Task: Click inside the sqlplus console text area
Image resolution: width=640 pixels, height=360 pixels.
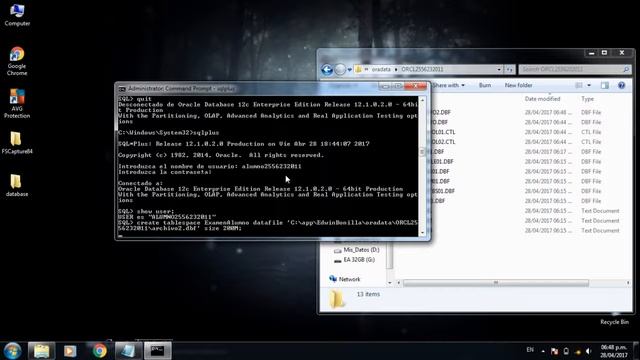Action: pyautogui.click(x=268, y=166)
